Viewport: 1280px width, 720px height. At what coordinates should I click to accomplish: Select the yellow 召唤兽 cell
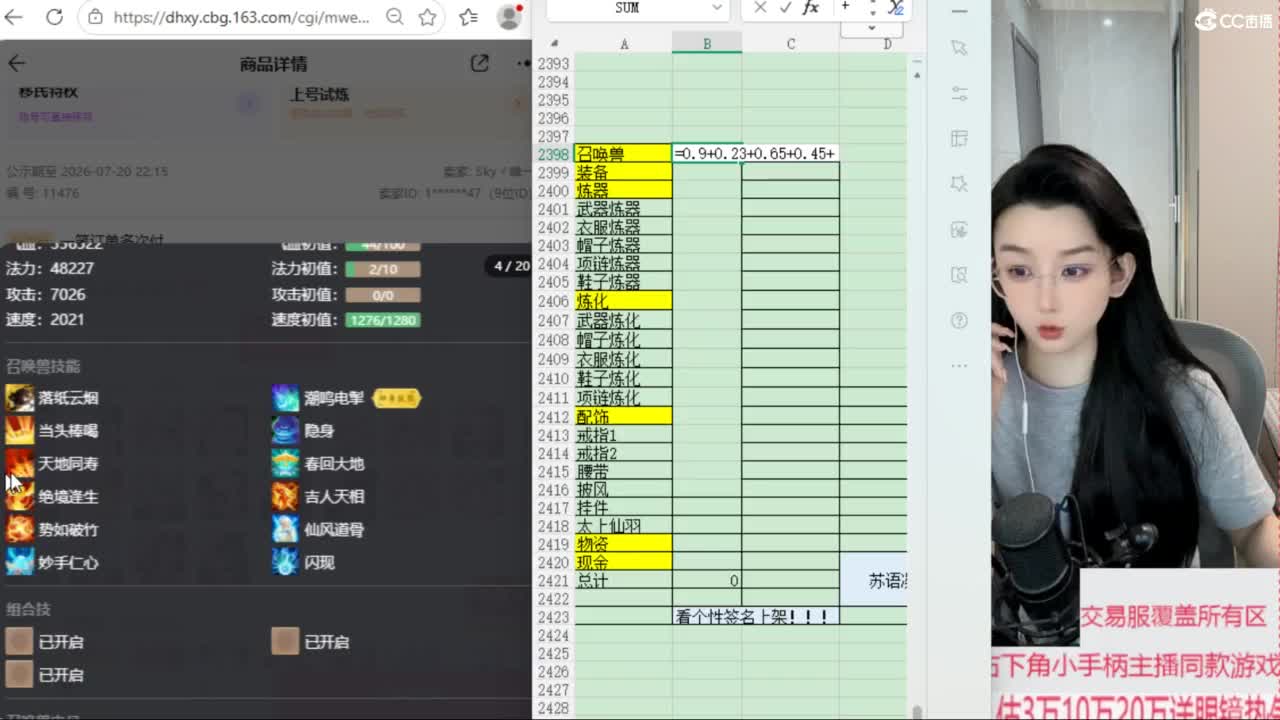pos(623,154)
